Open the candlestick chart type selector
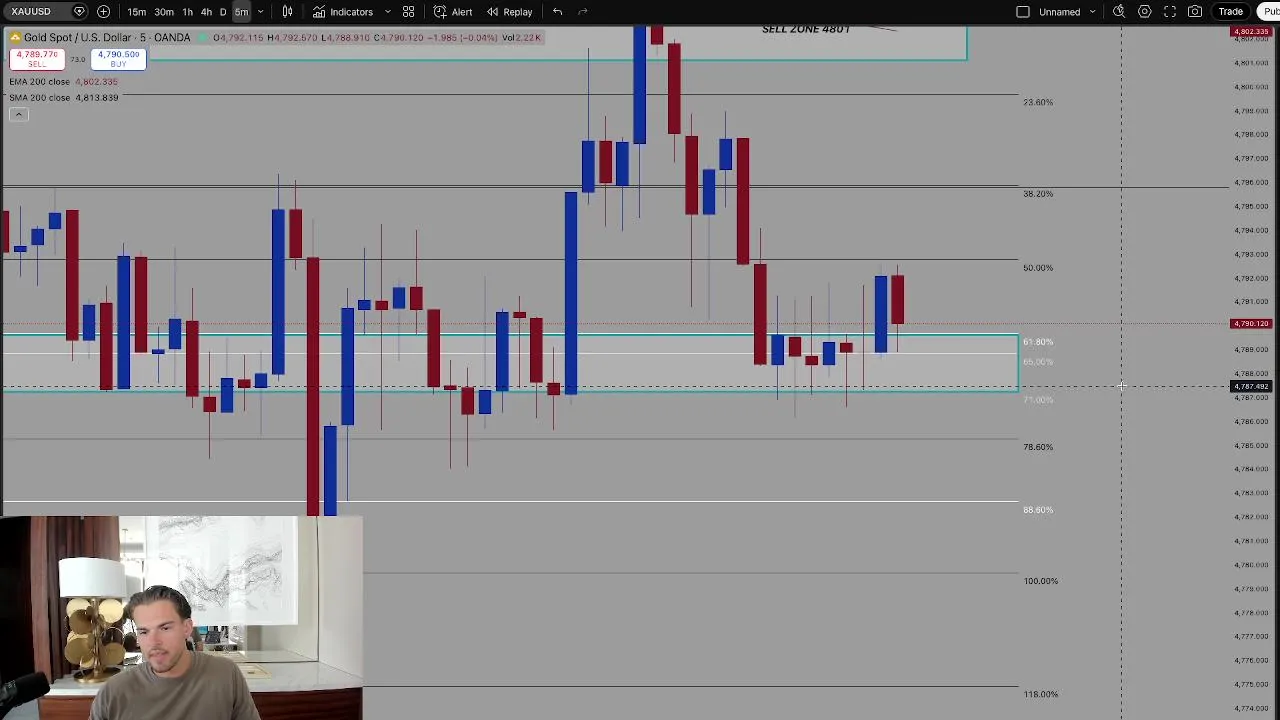 tap(287, 12)
